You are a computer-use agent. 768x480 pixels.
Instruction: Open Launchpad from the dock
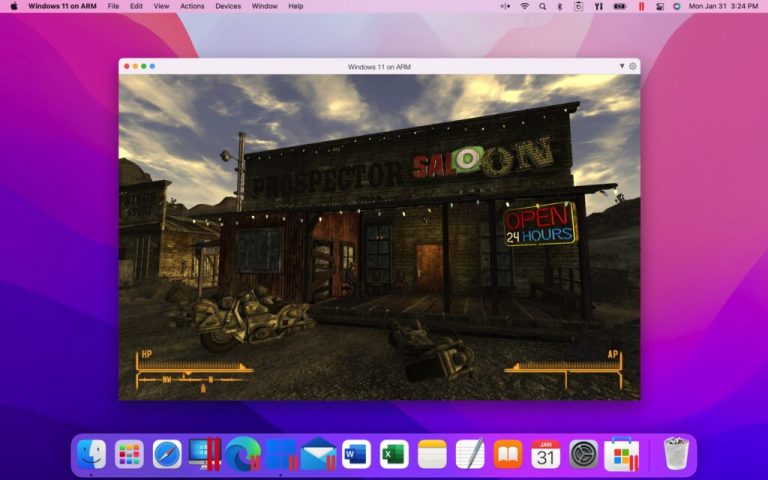129,454
